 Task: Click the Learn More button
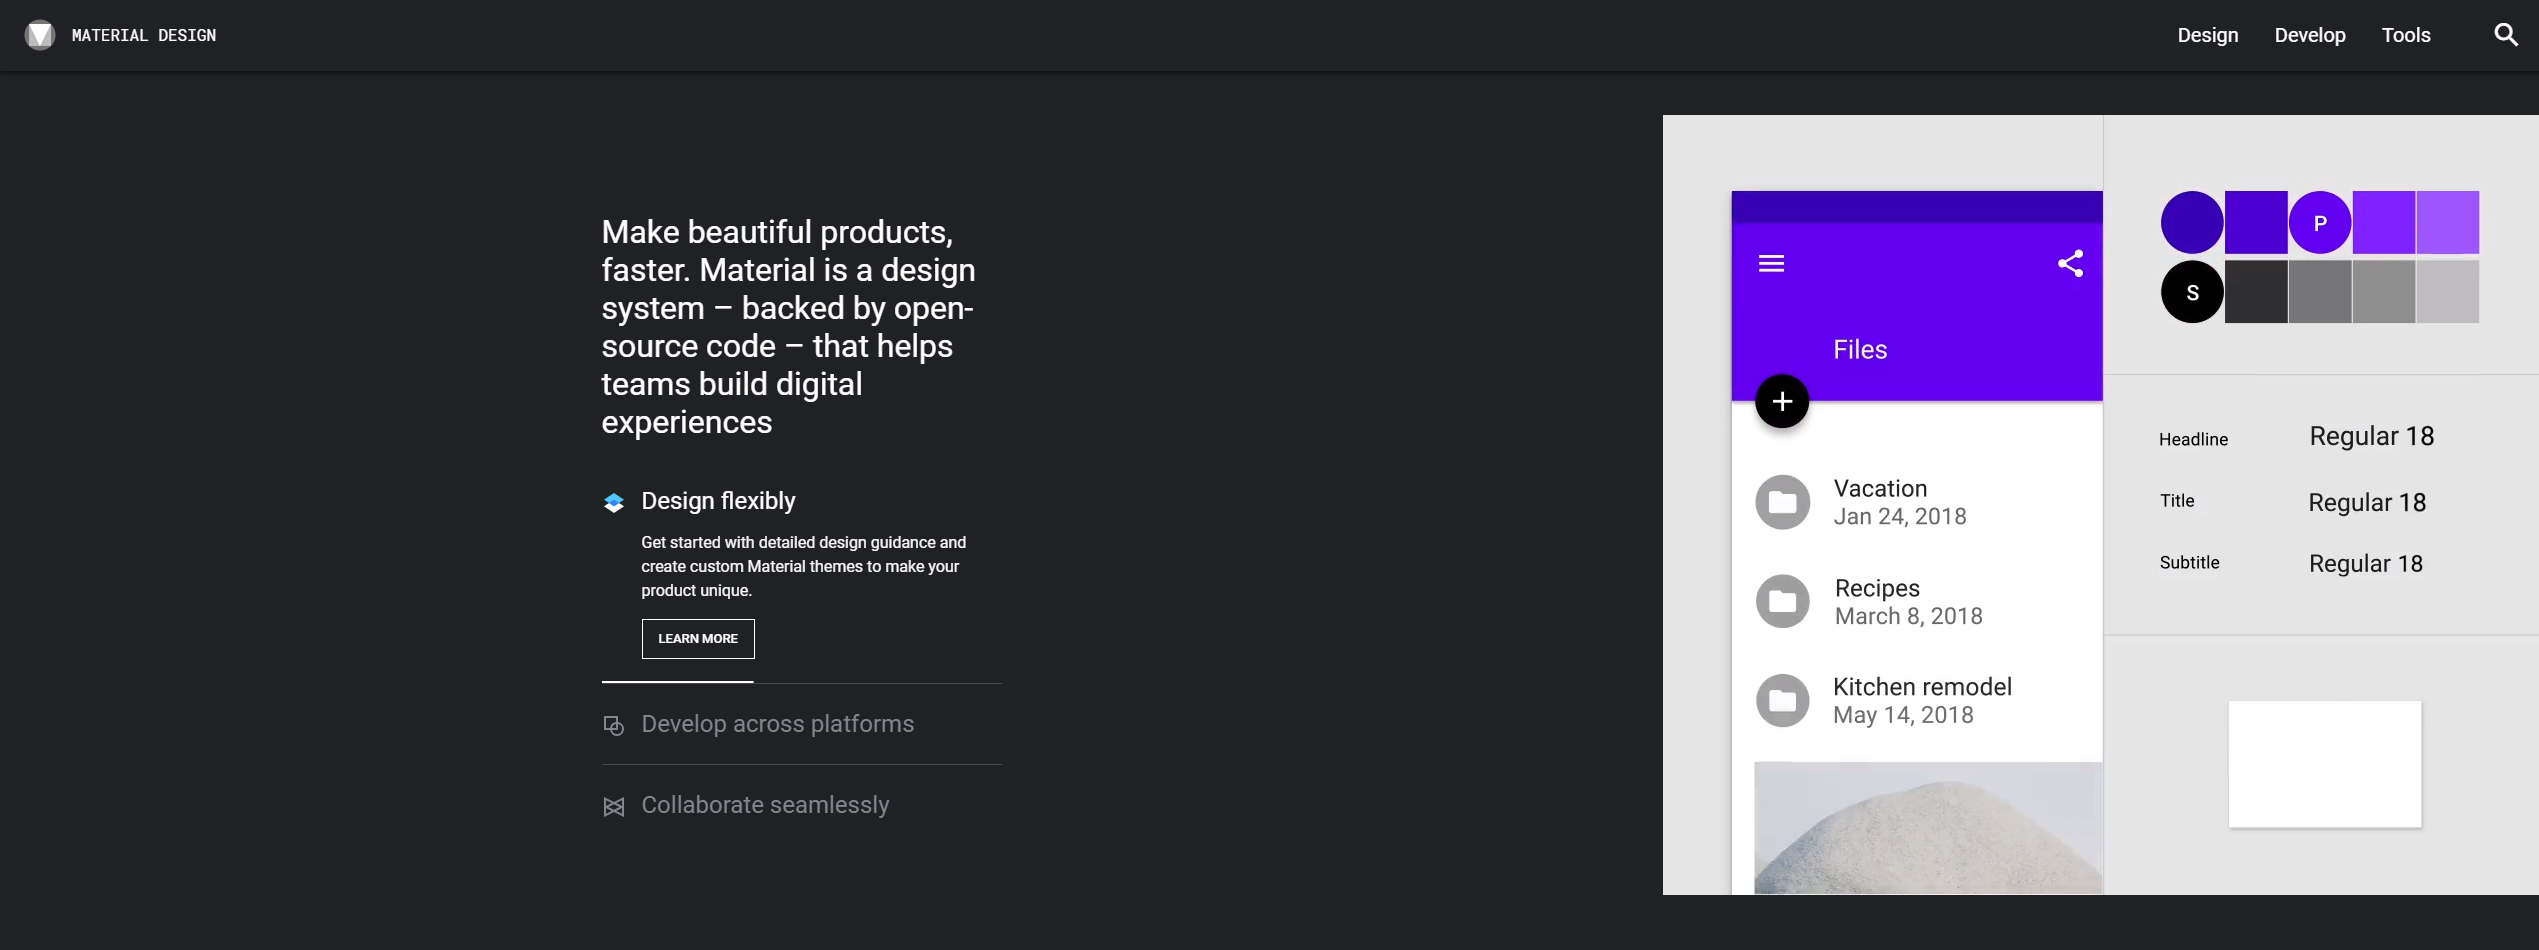(698, 639)
